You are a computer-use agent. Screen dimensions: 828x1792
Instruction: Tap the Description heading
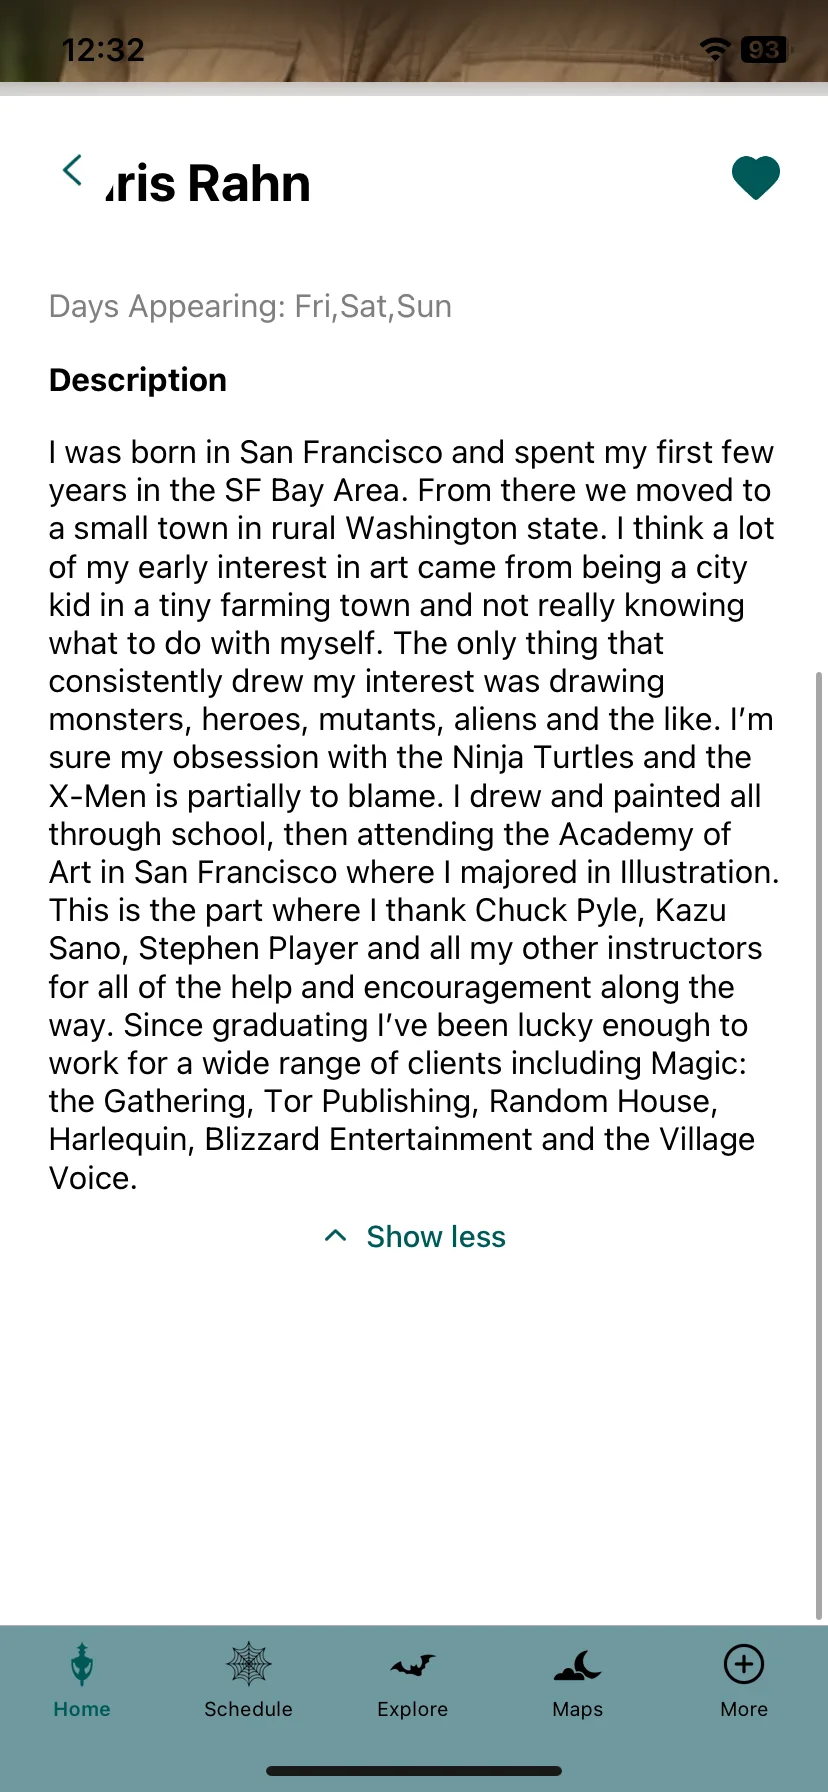click(x=138, y=380)
